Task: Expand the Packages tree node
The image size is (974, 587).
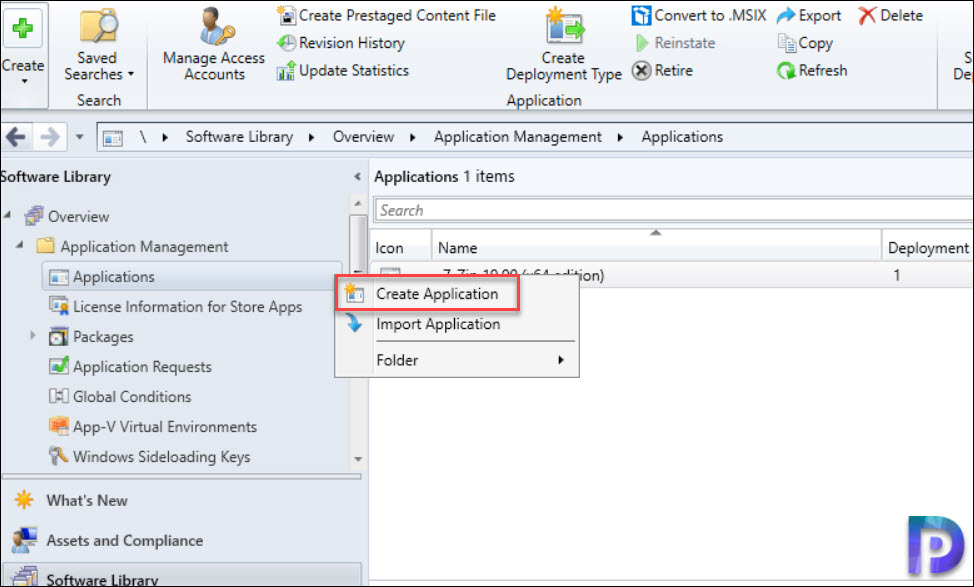Action: 32,335
